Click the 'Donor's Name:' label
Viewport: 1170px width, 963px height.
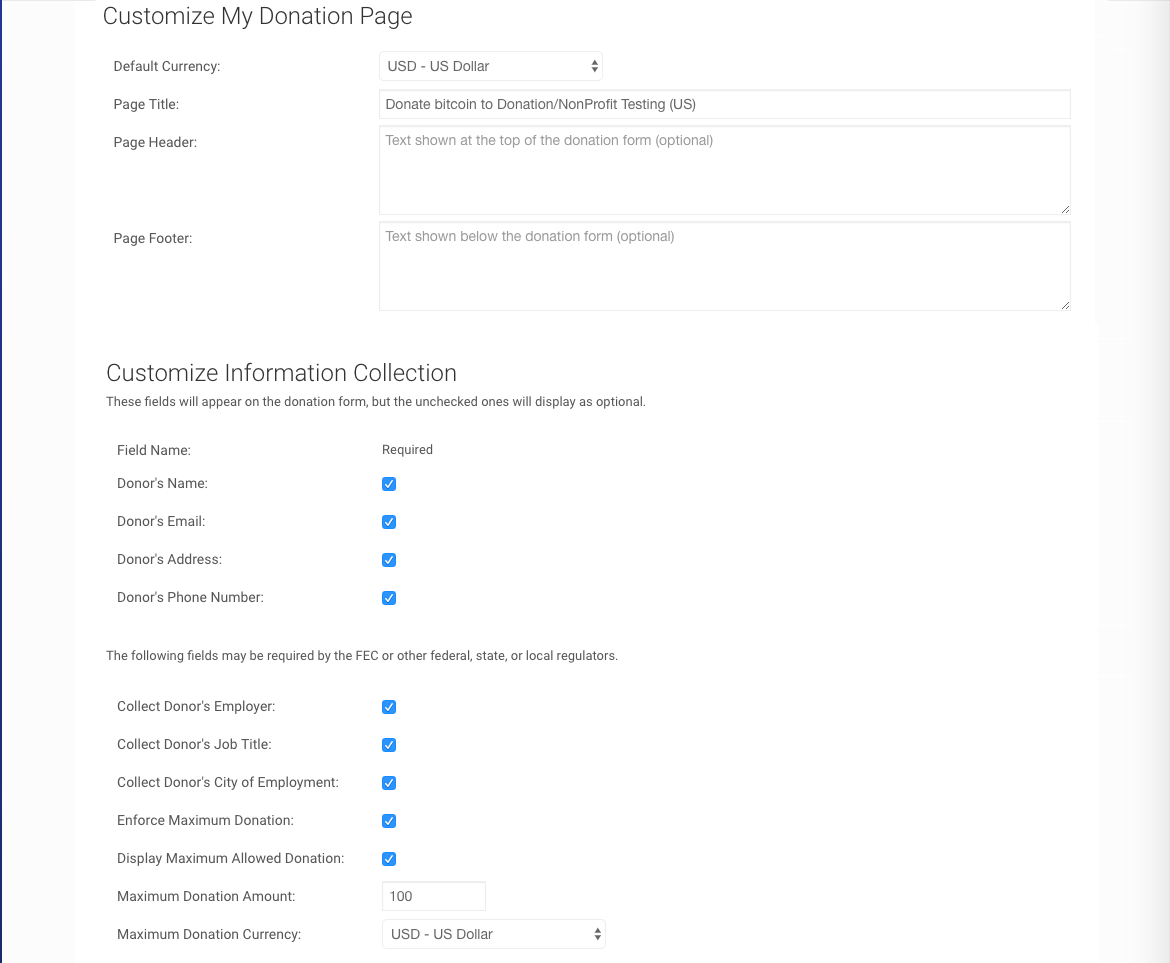click(x=163, y=483)
